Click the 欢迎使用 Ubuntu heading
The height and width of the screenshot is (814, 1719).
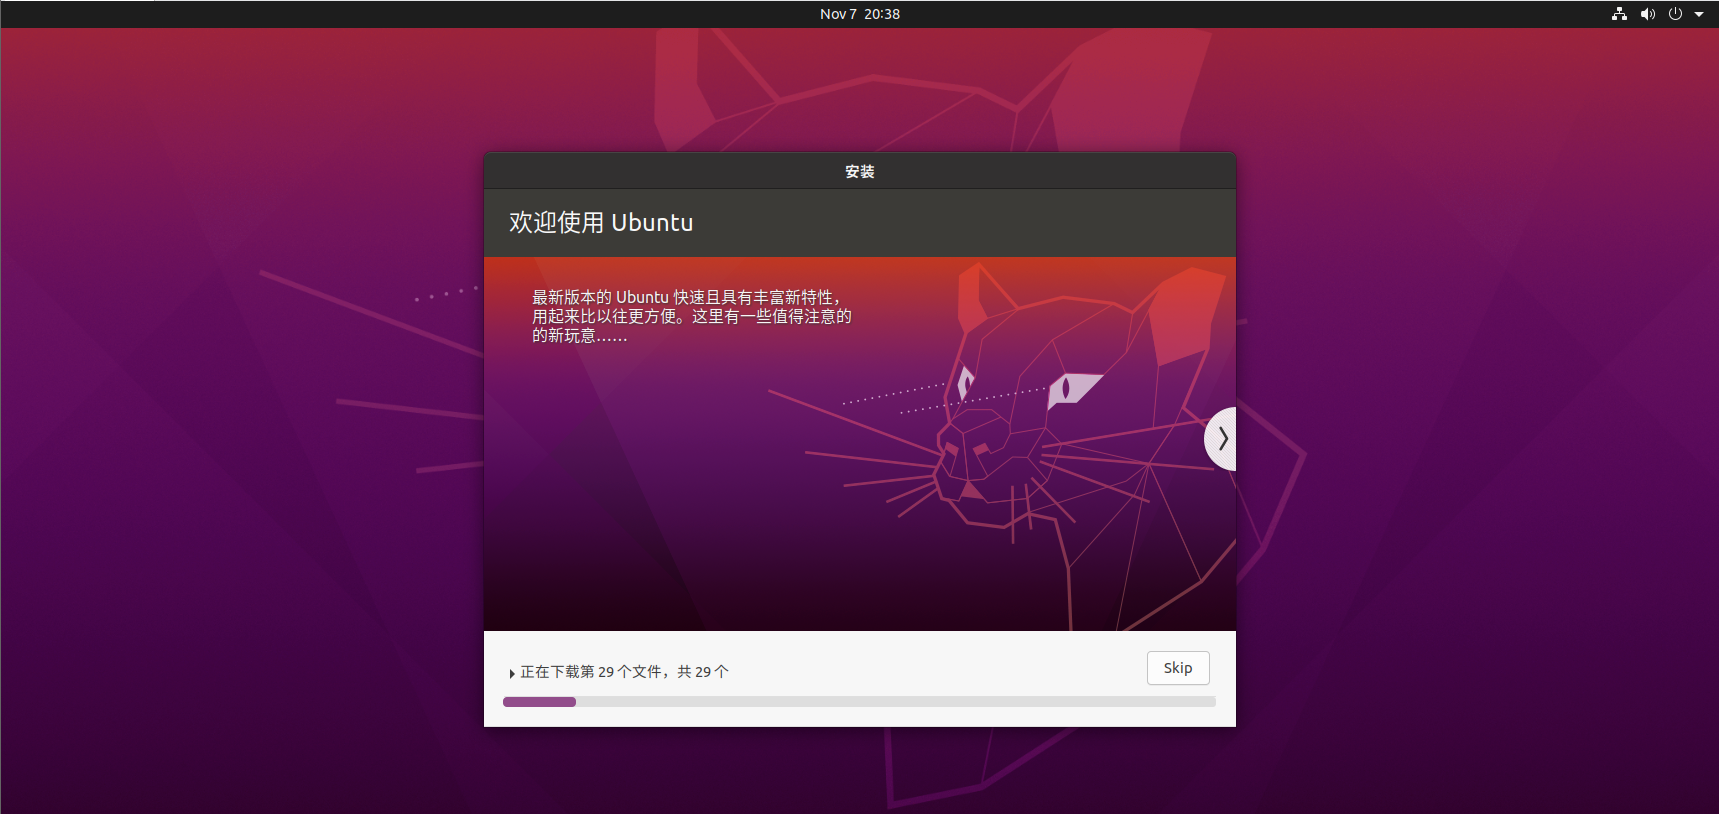pos(601,222)
